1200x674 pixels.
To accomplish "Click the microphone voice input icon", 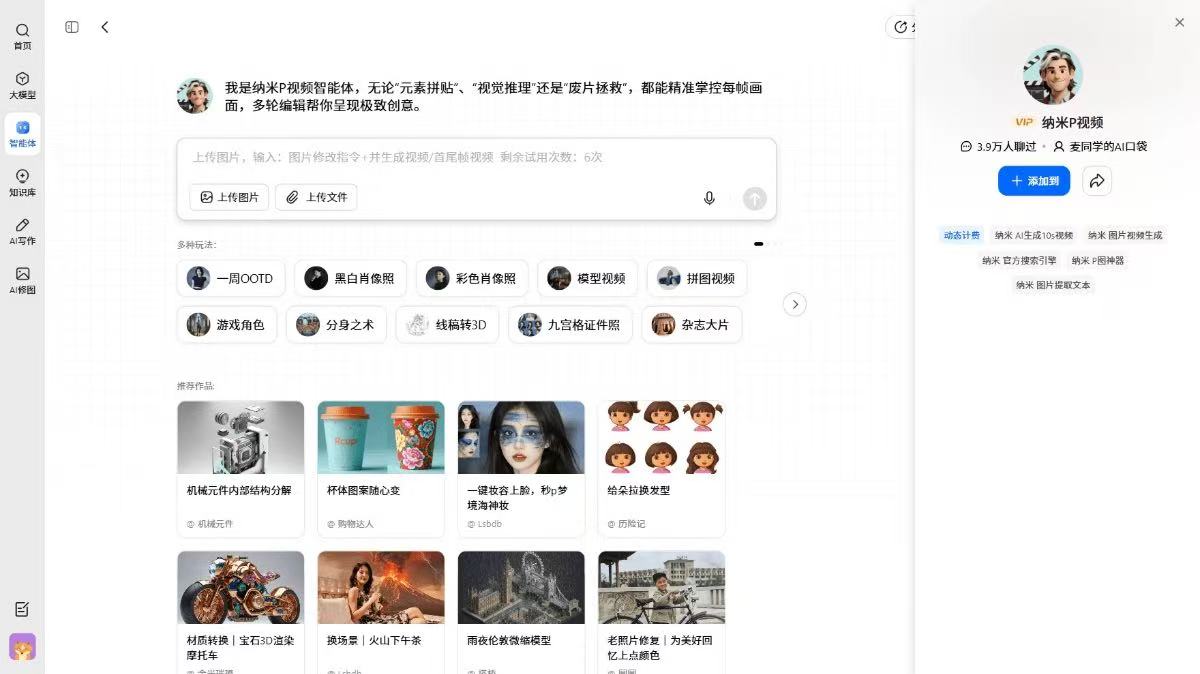I will coord(709,198).
